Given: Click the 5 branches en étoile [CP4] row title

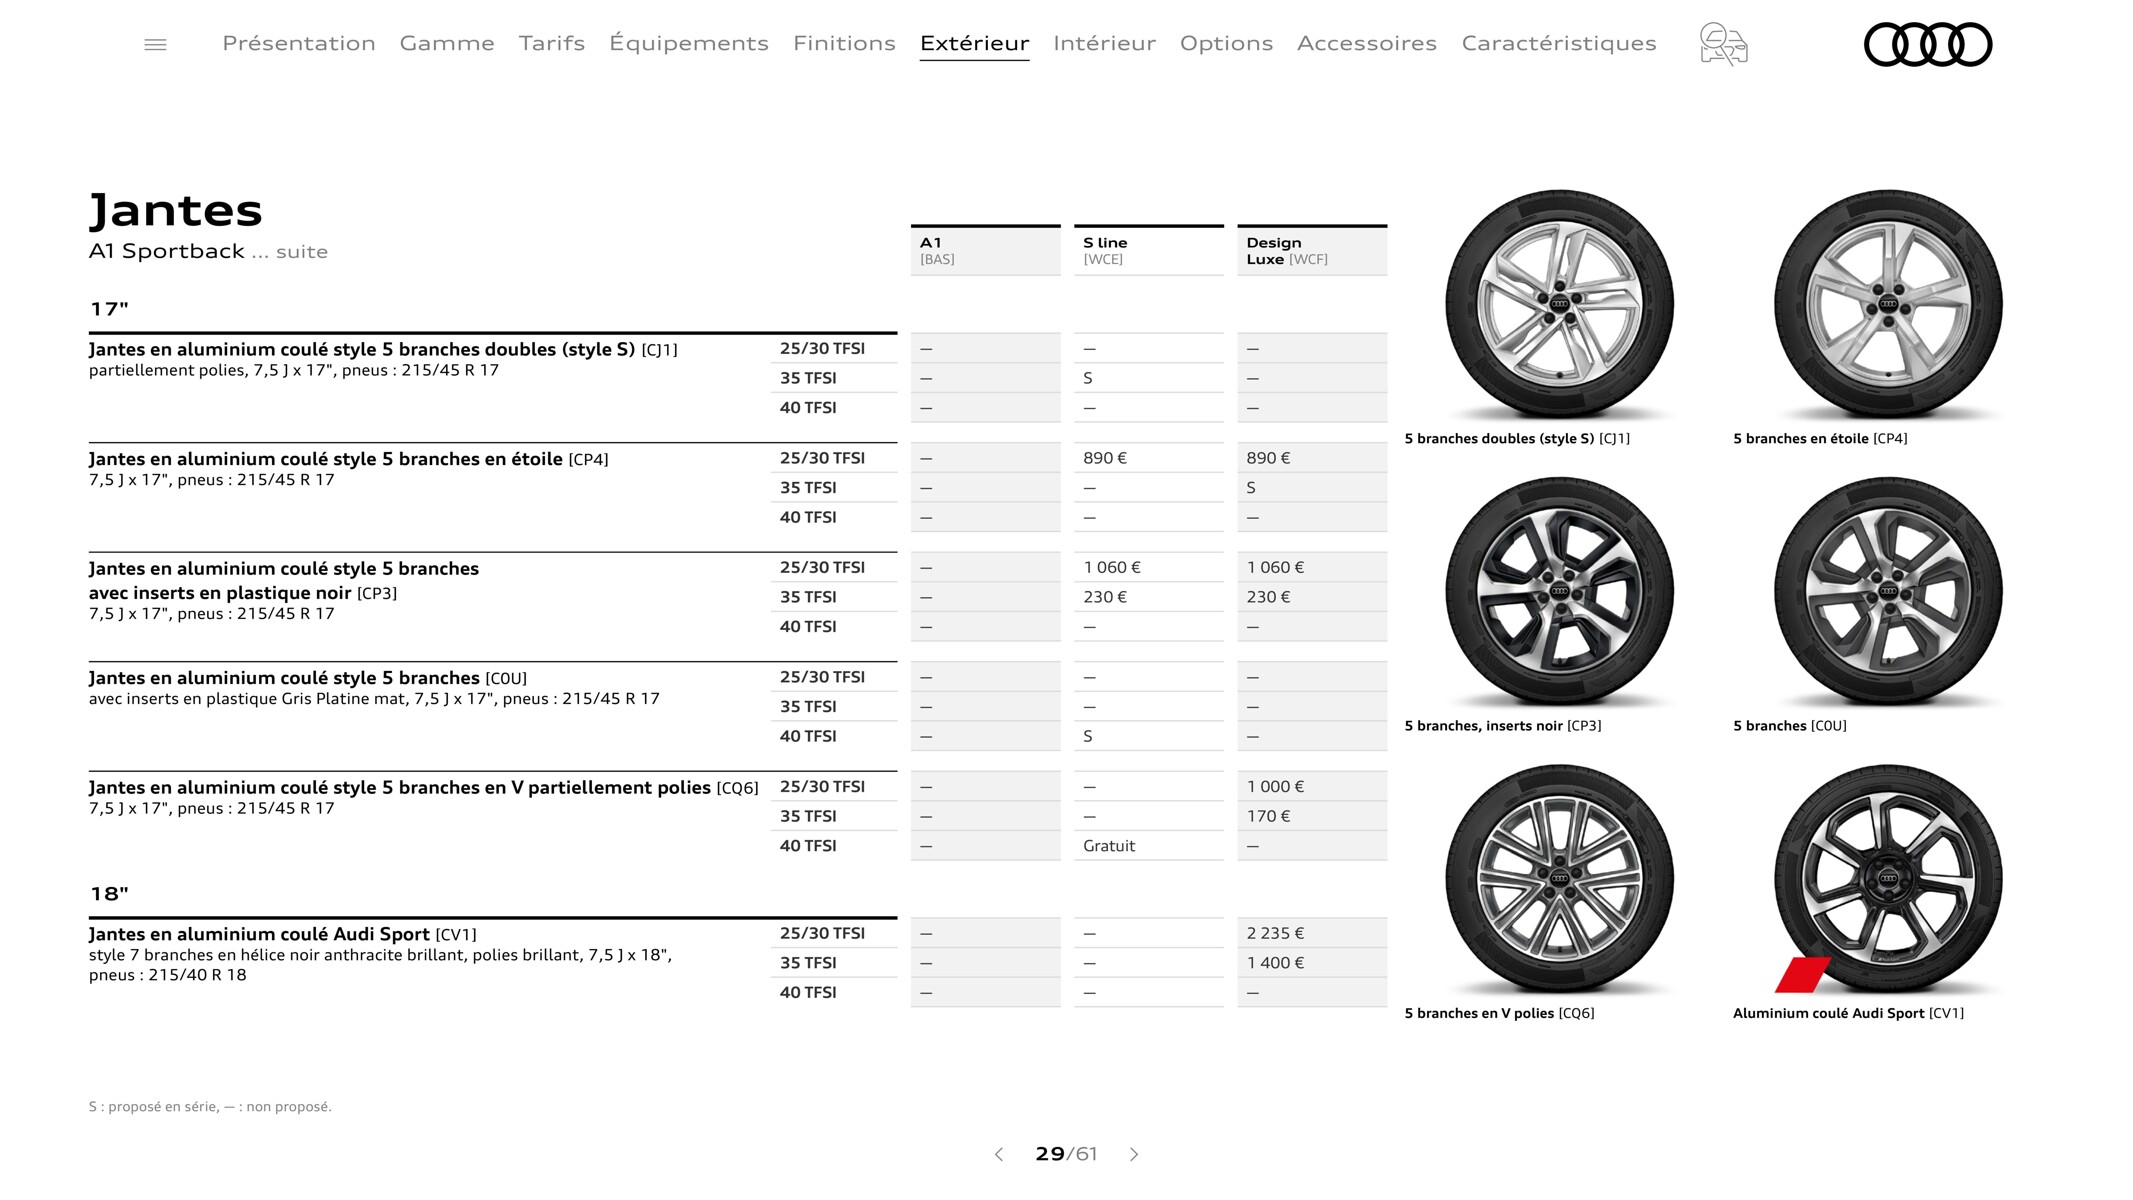Looking at the screenshot, I should [348, 459].
